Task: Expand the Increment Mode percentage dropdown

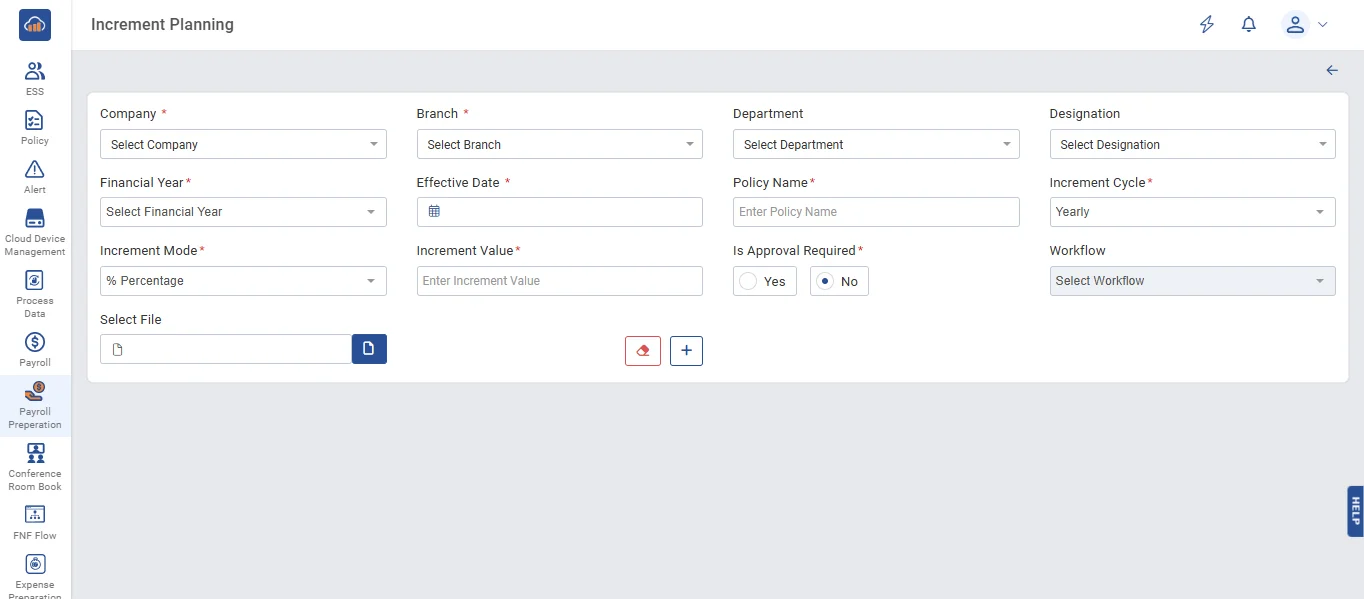Action: click(x=243, y=281)
